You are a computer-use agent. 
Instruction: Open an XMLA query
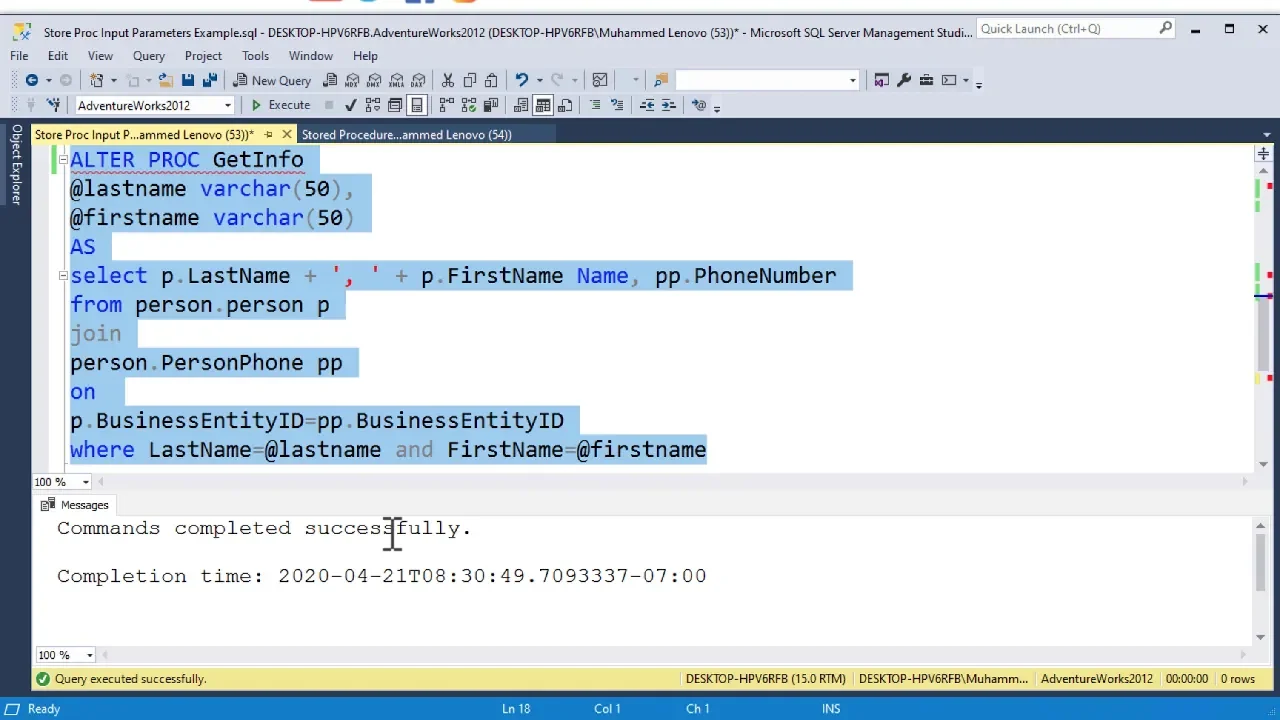tap(397, 80)
